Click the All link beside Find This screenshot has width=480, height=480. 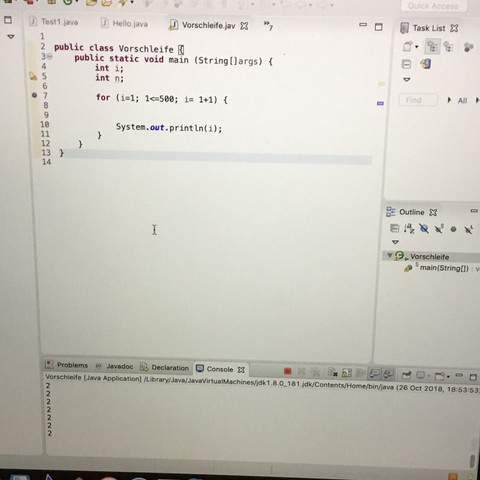(x=462, y=100)
